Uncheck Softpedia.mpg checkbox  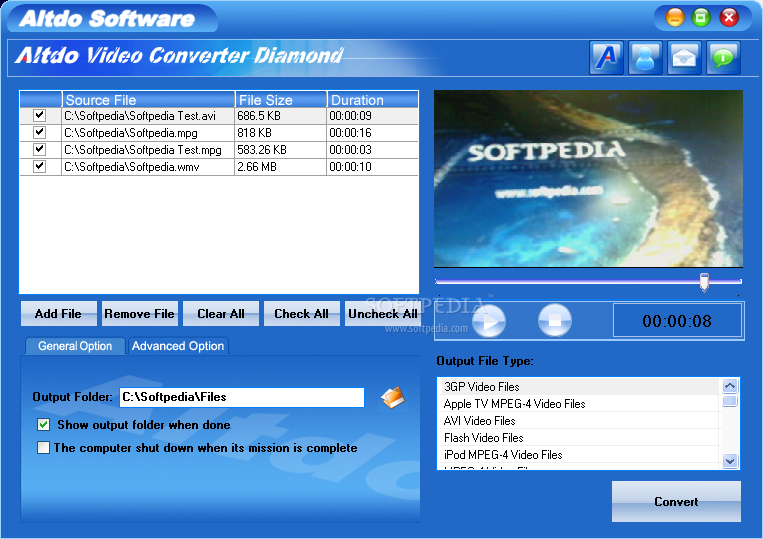point(39,132)
